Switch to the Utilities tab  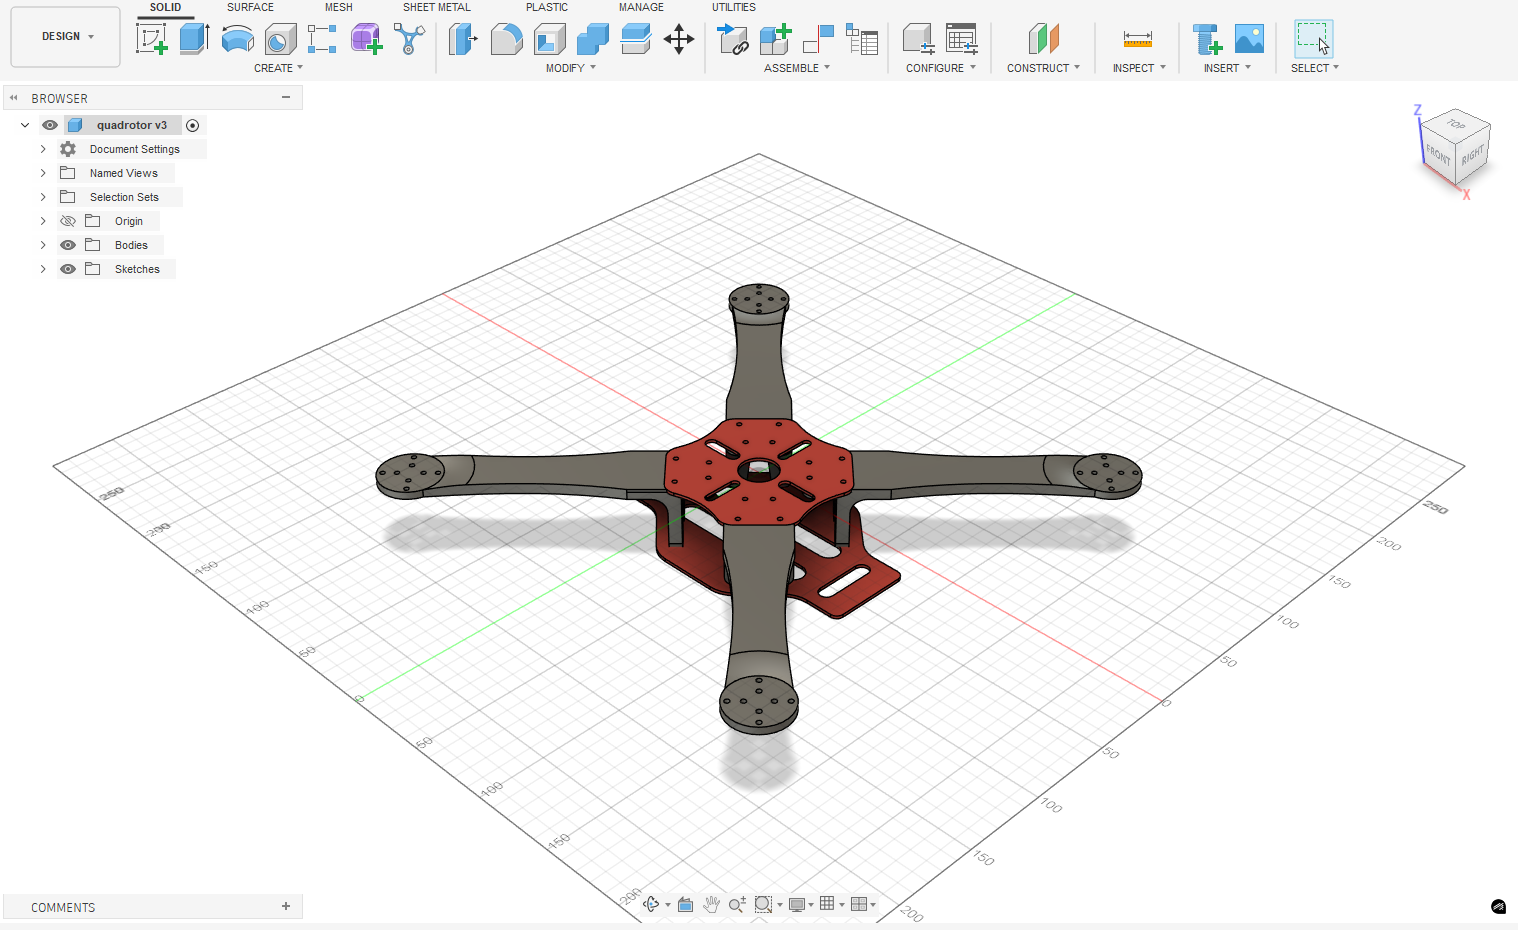[x=734, y=7]
